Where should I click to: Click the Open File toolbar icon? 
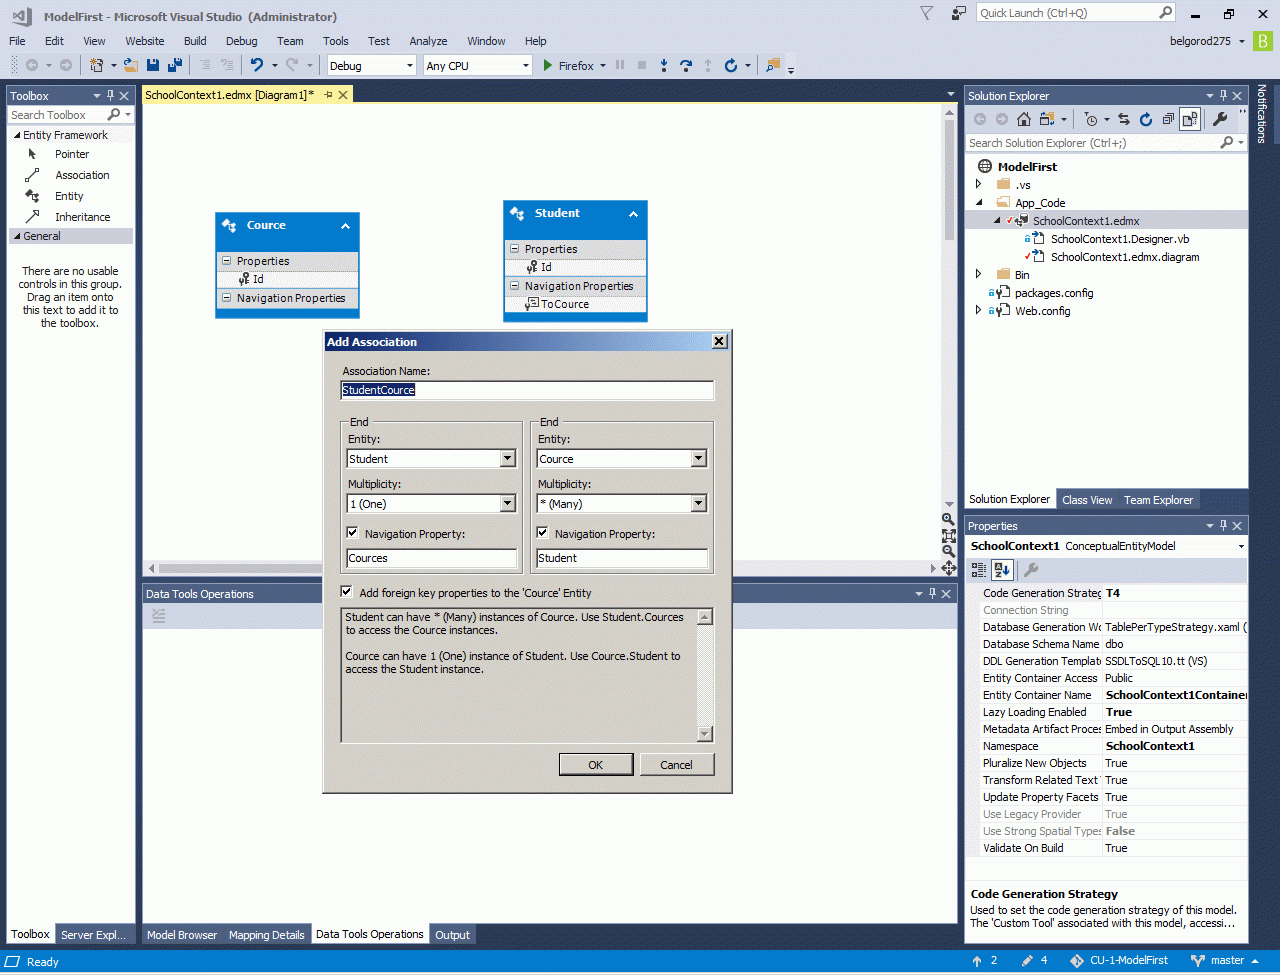point(131,66)
